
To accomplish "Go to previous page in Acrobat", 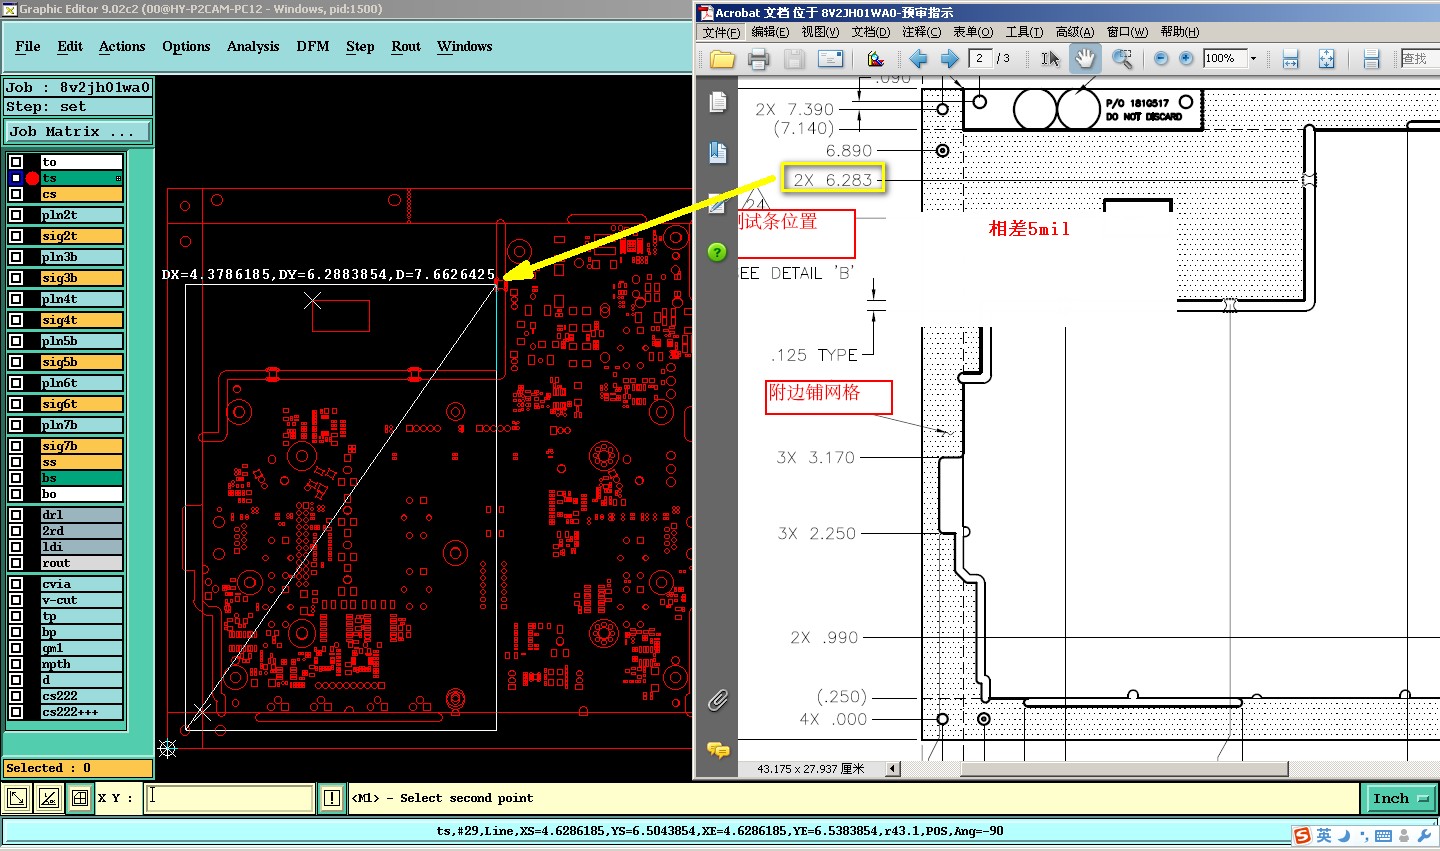I will pos(918,59).
